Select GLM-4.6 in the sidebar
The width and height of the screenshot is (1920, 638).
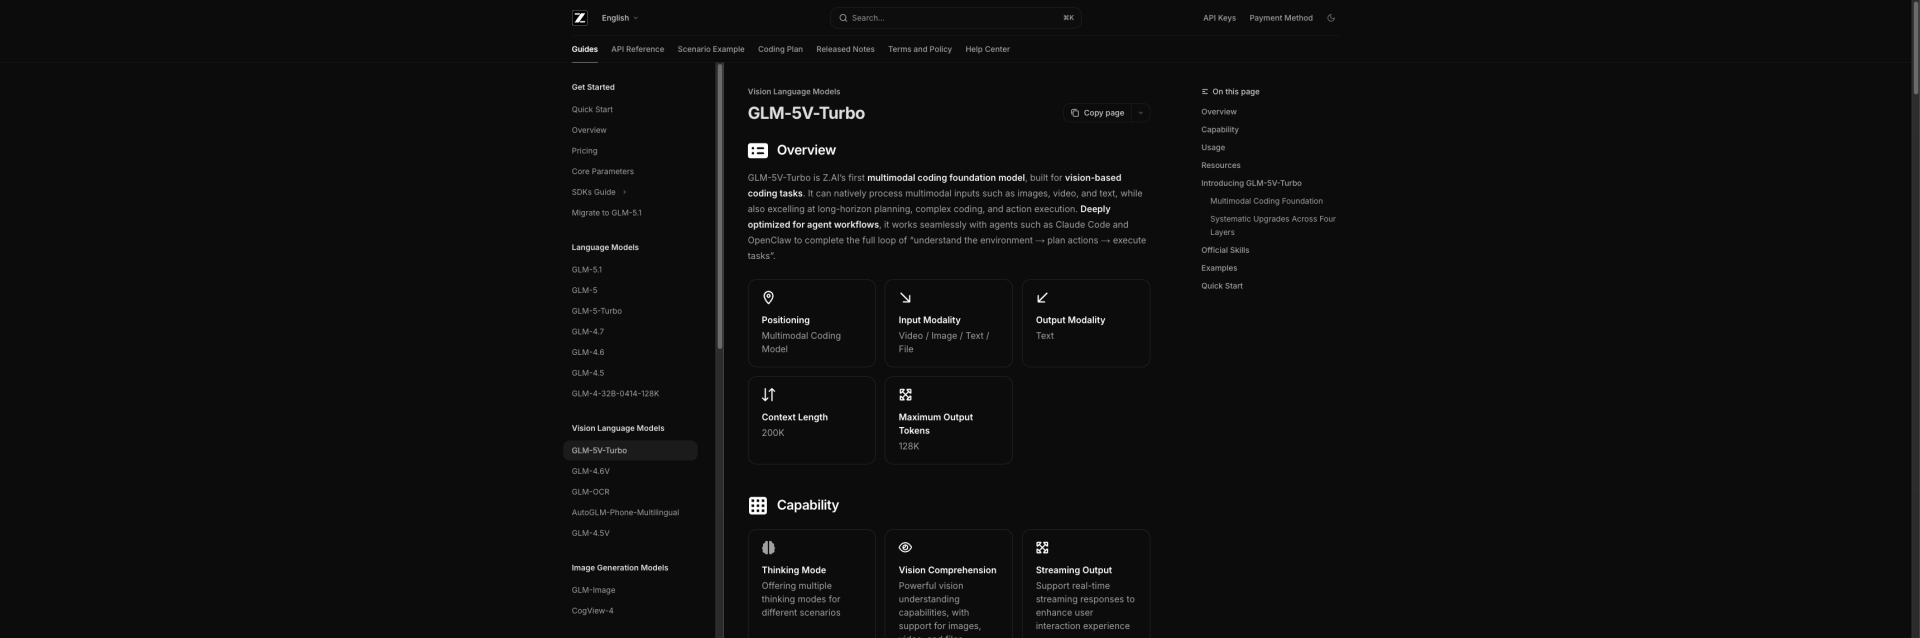coord(588,352)
